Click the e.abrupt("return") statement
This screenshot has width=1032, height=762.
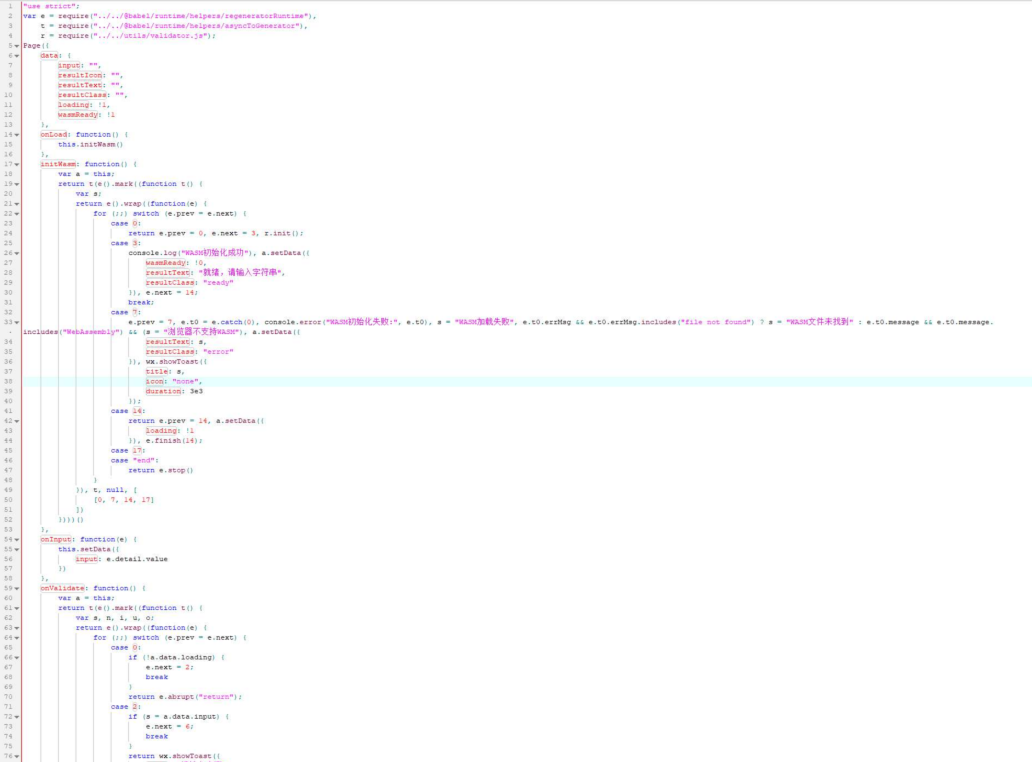pyautogui.click(x=185, y=697)
